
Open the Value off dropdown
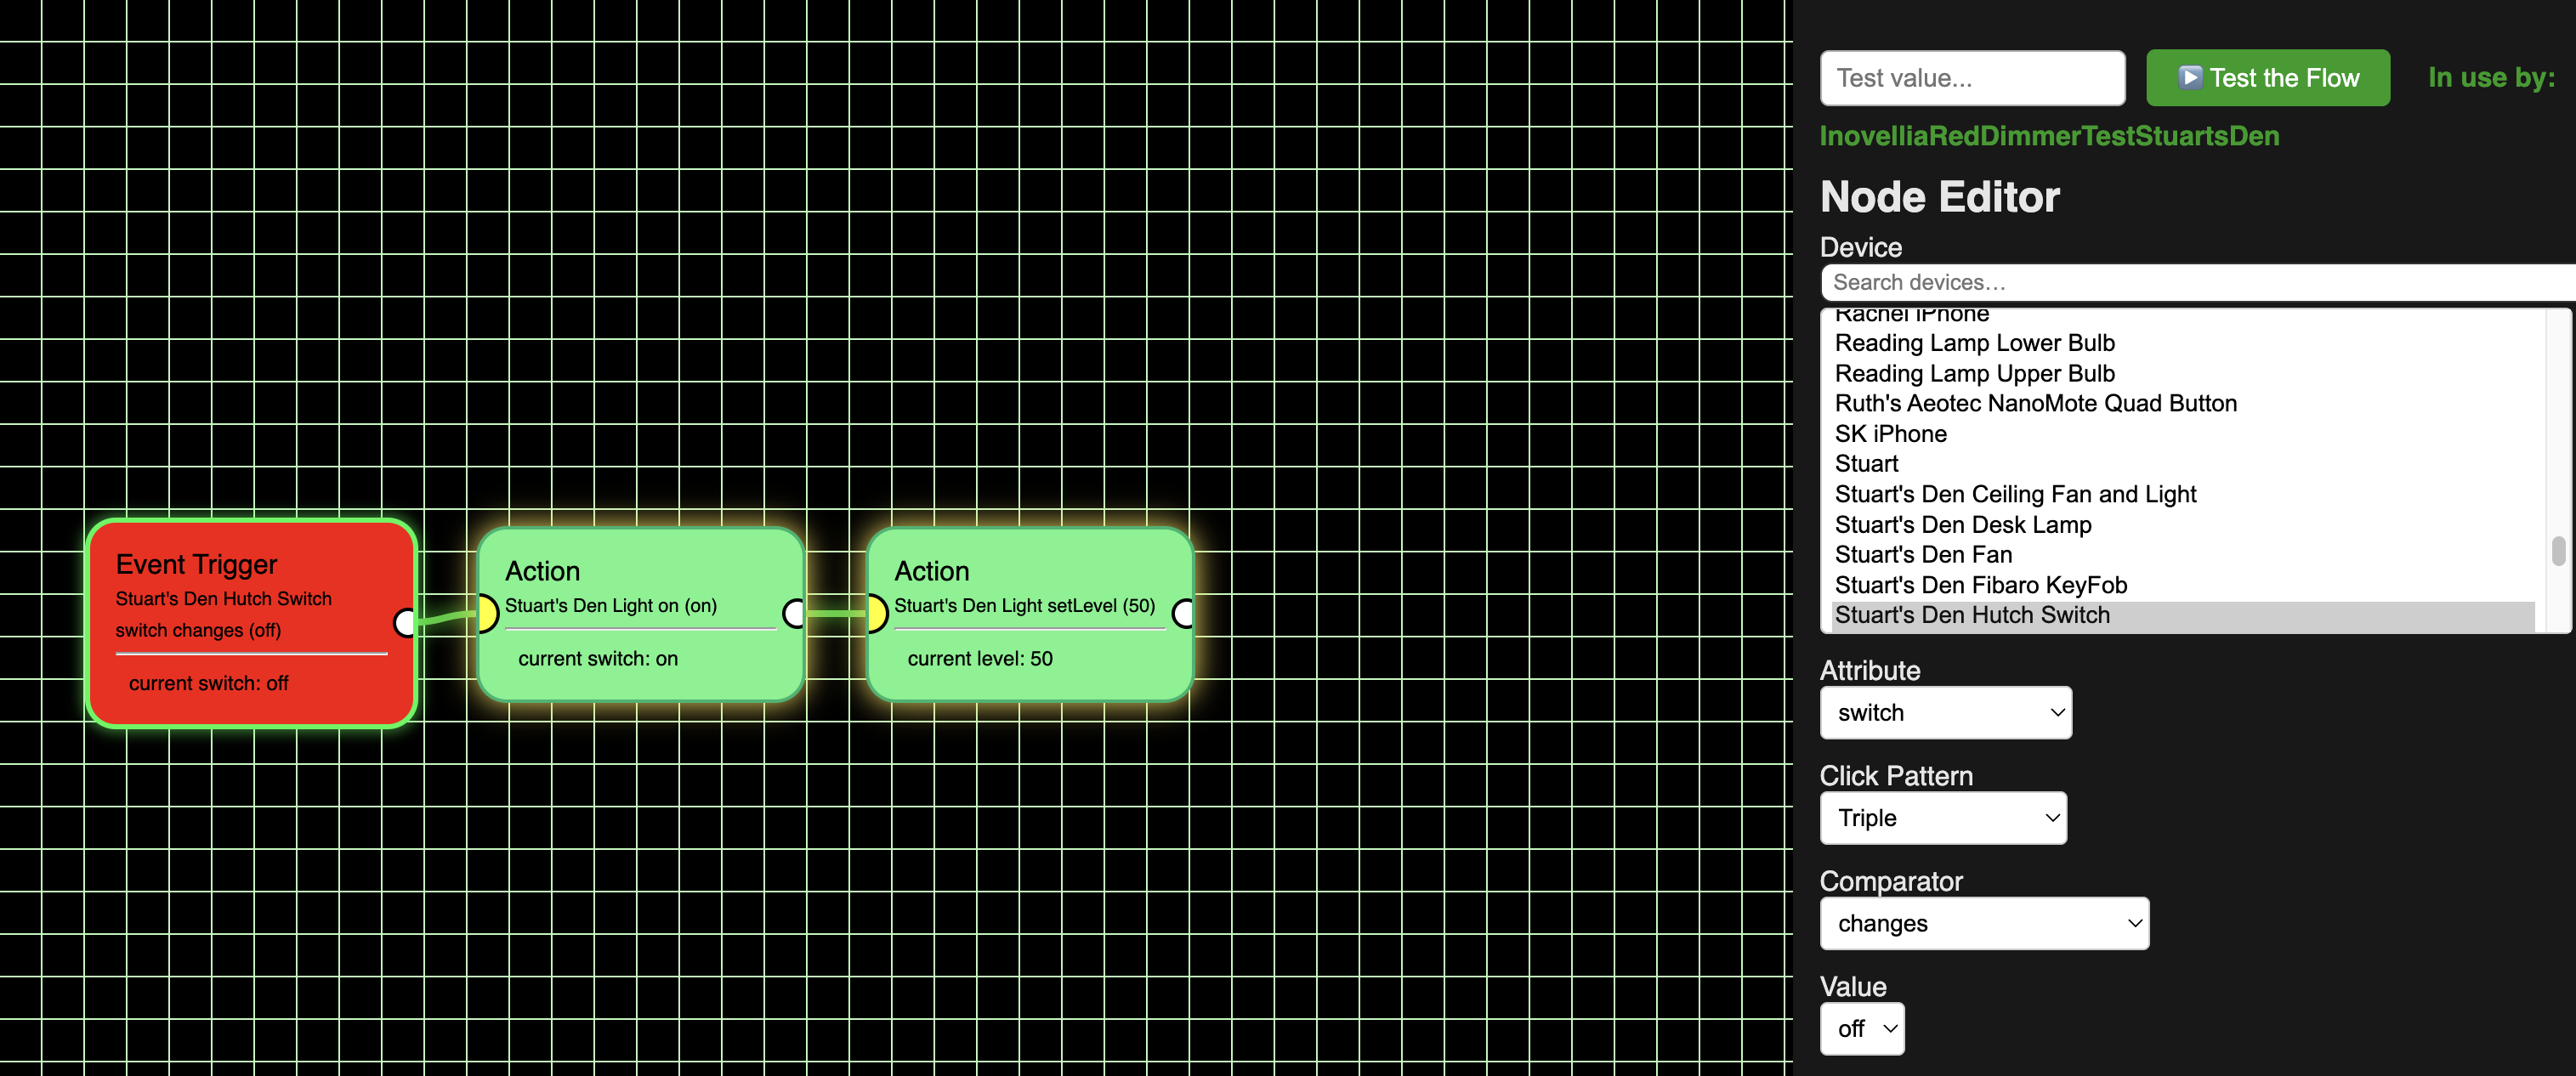click(x=1861, y=1029)
